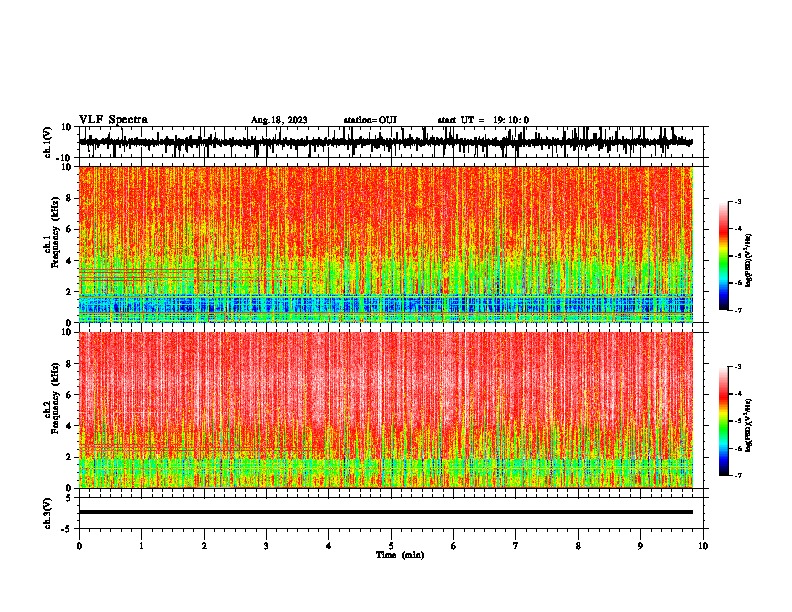Click the date text "Aug.18, 2023"
This screenshot has height=612, width=792.
[279, 120]
